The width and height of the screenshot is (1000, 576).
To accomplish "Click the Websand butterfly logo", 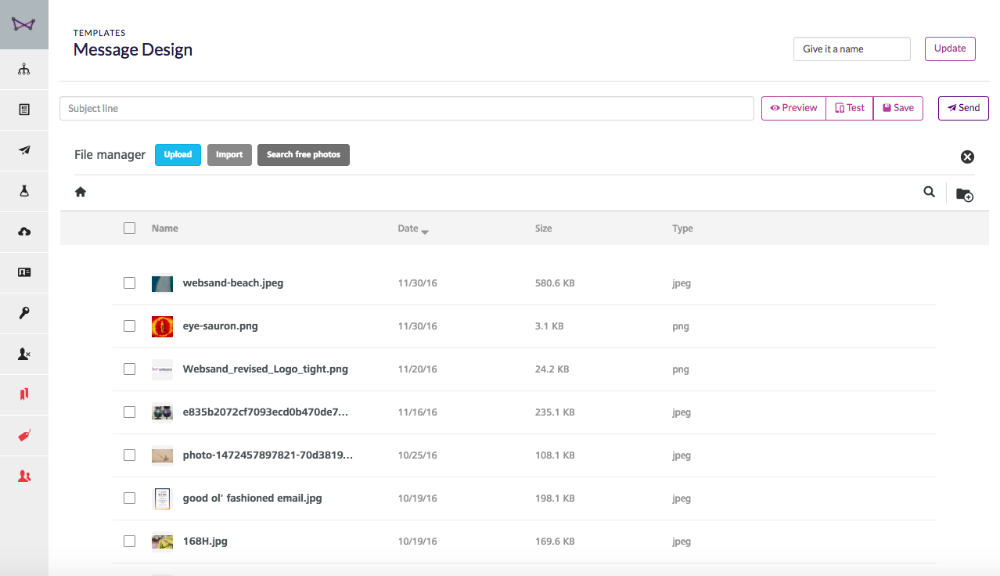I will [24, 24].
